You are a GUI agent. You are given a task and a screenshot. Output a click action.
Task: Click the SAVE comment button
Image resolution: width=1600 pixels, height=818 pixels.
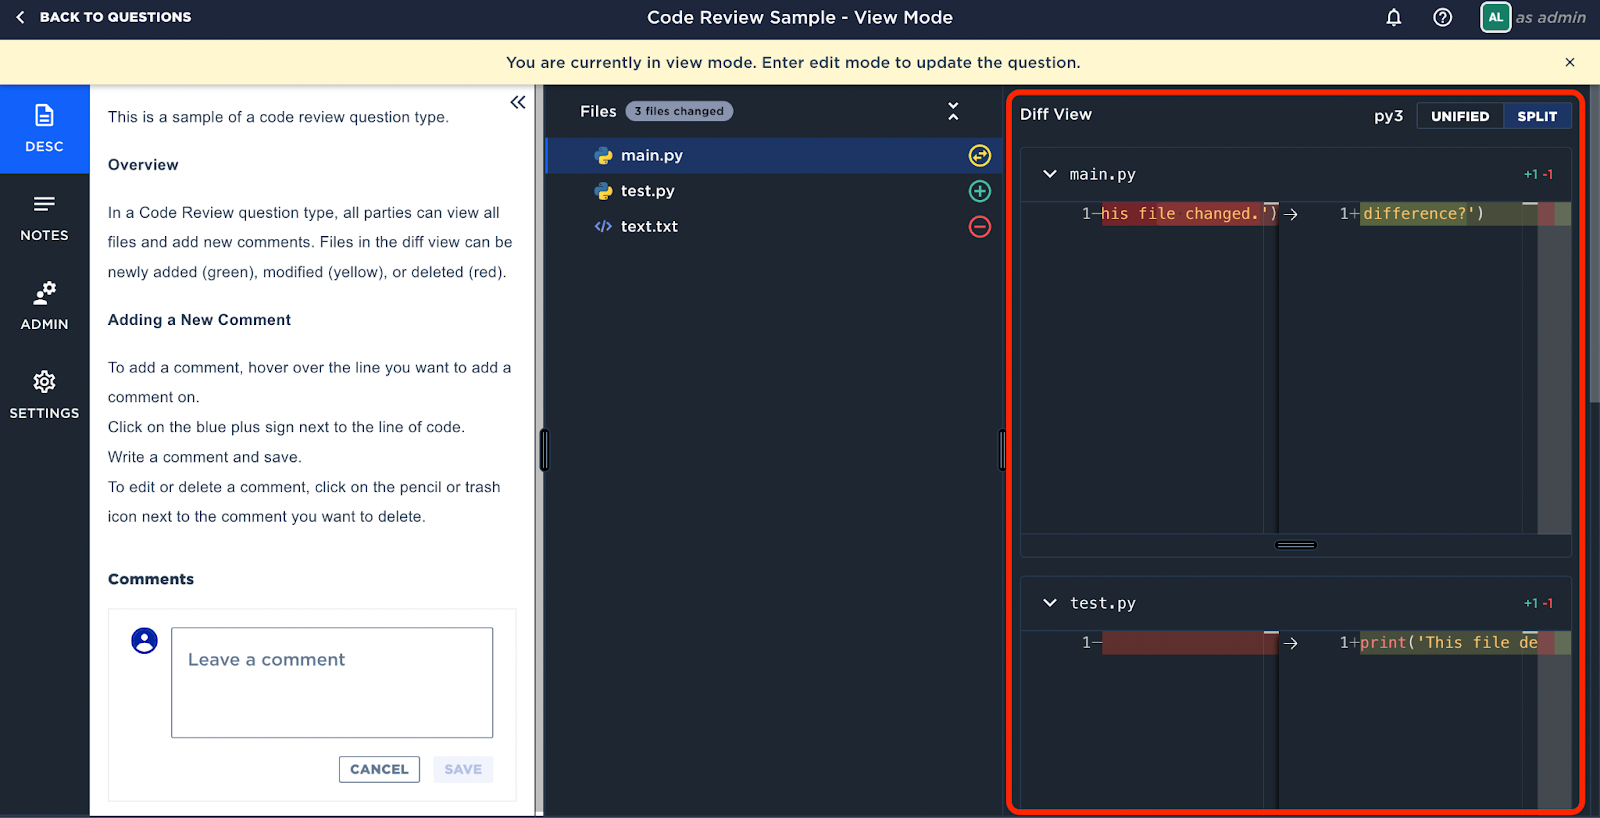coord(463,769)
